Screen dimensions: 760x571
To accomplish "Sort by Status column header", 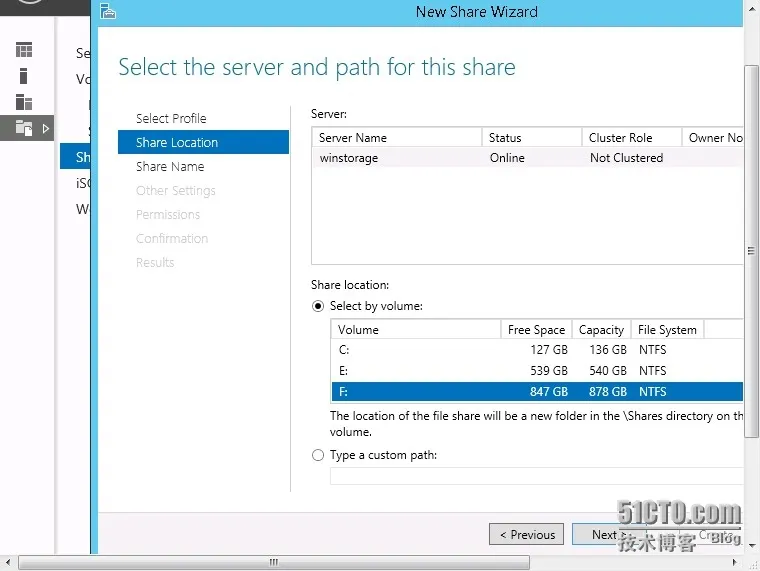I will (532, 138).
